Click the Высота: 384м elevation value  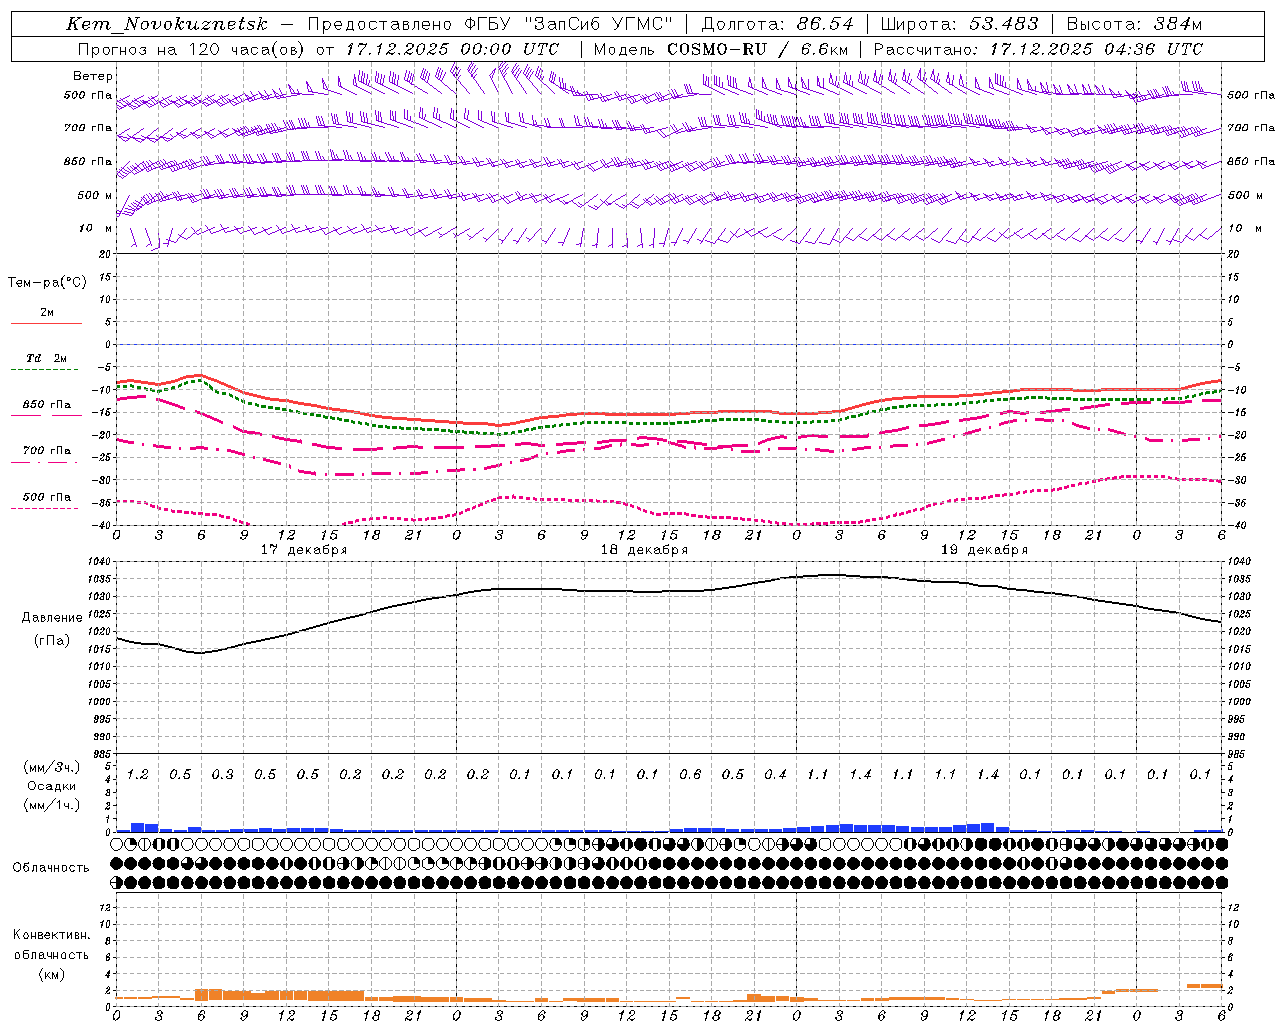[x=1134, y=24]
